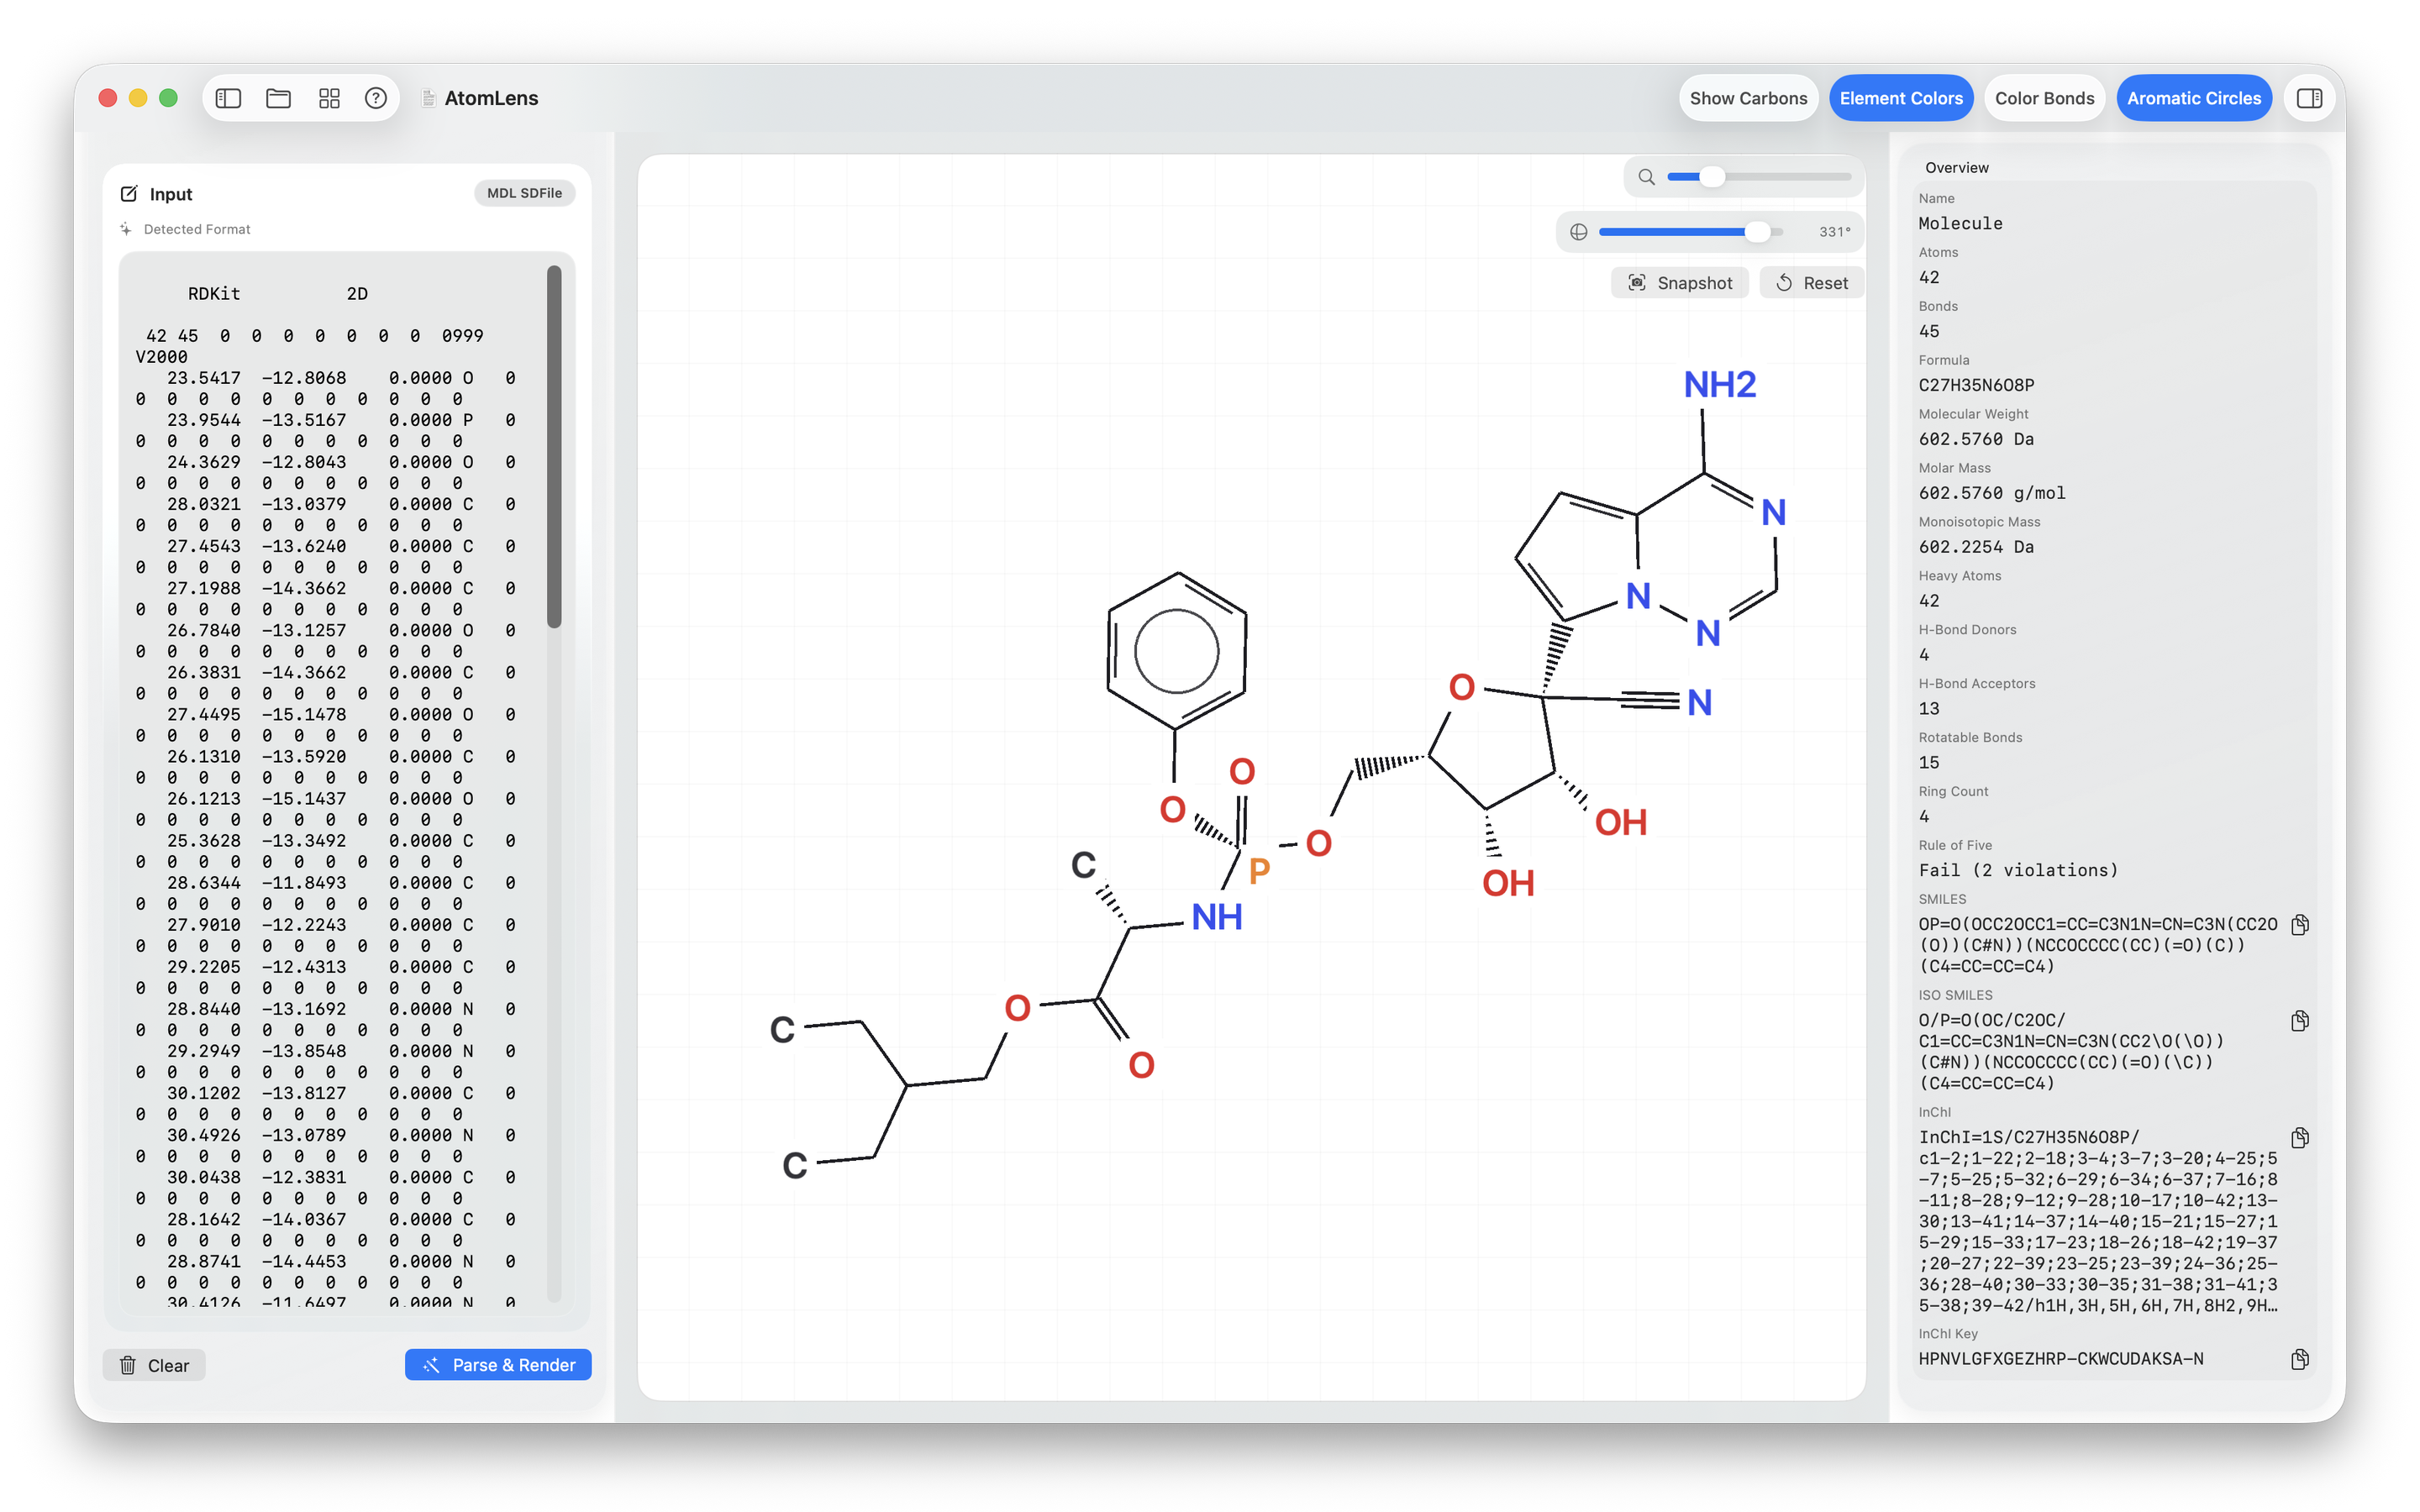The height and width of the screenshot is (1512, 2420).
Task: Copy the SMILES string
Action: [x=2299, y=924]
